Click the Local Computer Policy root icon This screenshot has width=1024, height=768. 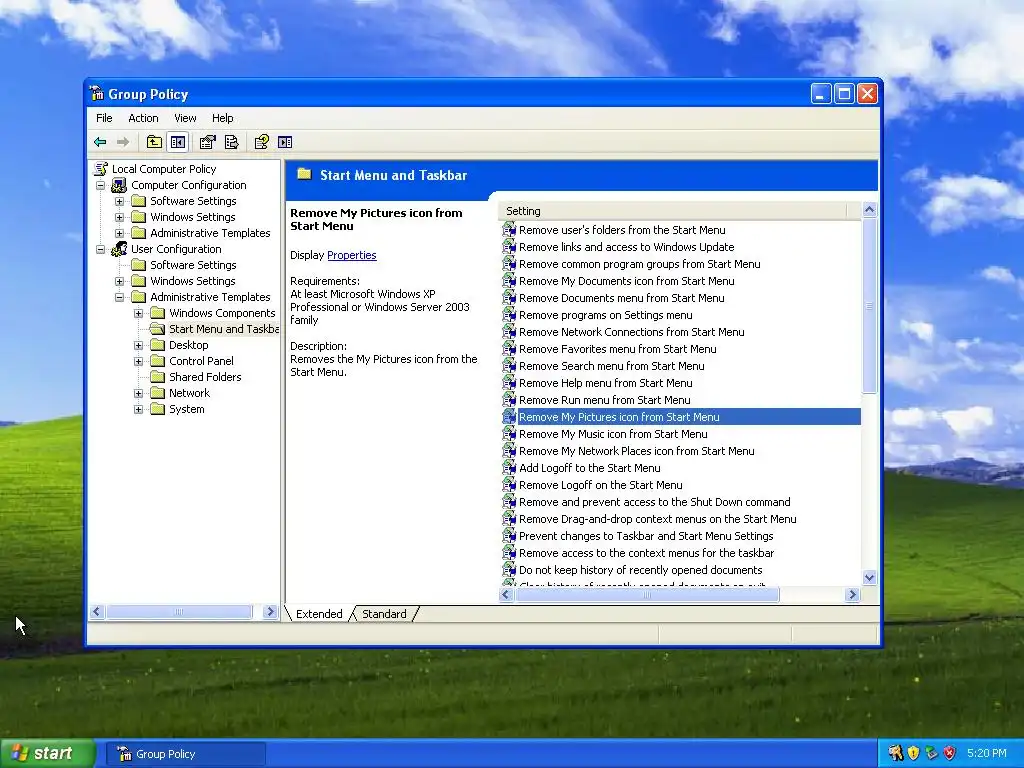click(x=101, y=168)
